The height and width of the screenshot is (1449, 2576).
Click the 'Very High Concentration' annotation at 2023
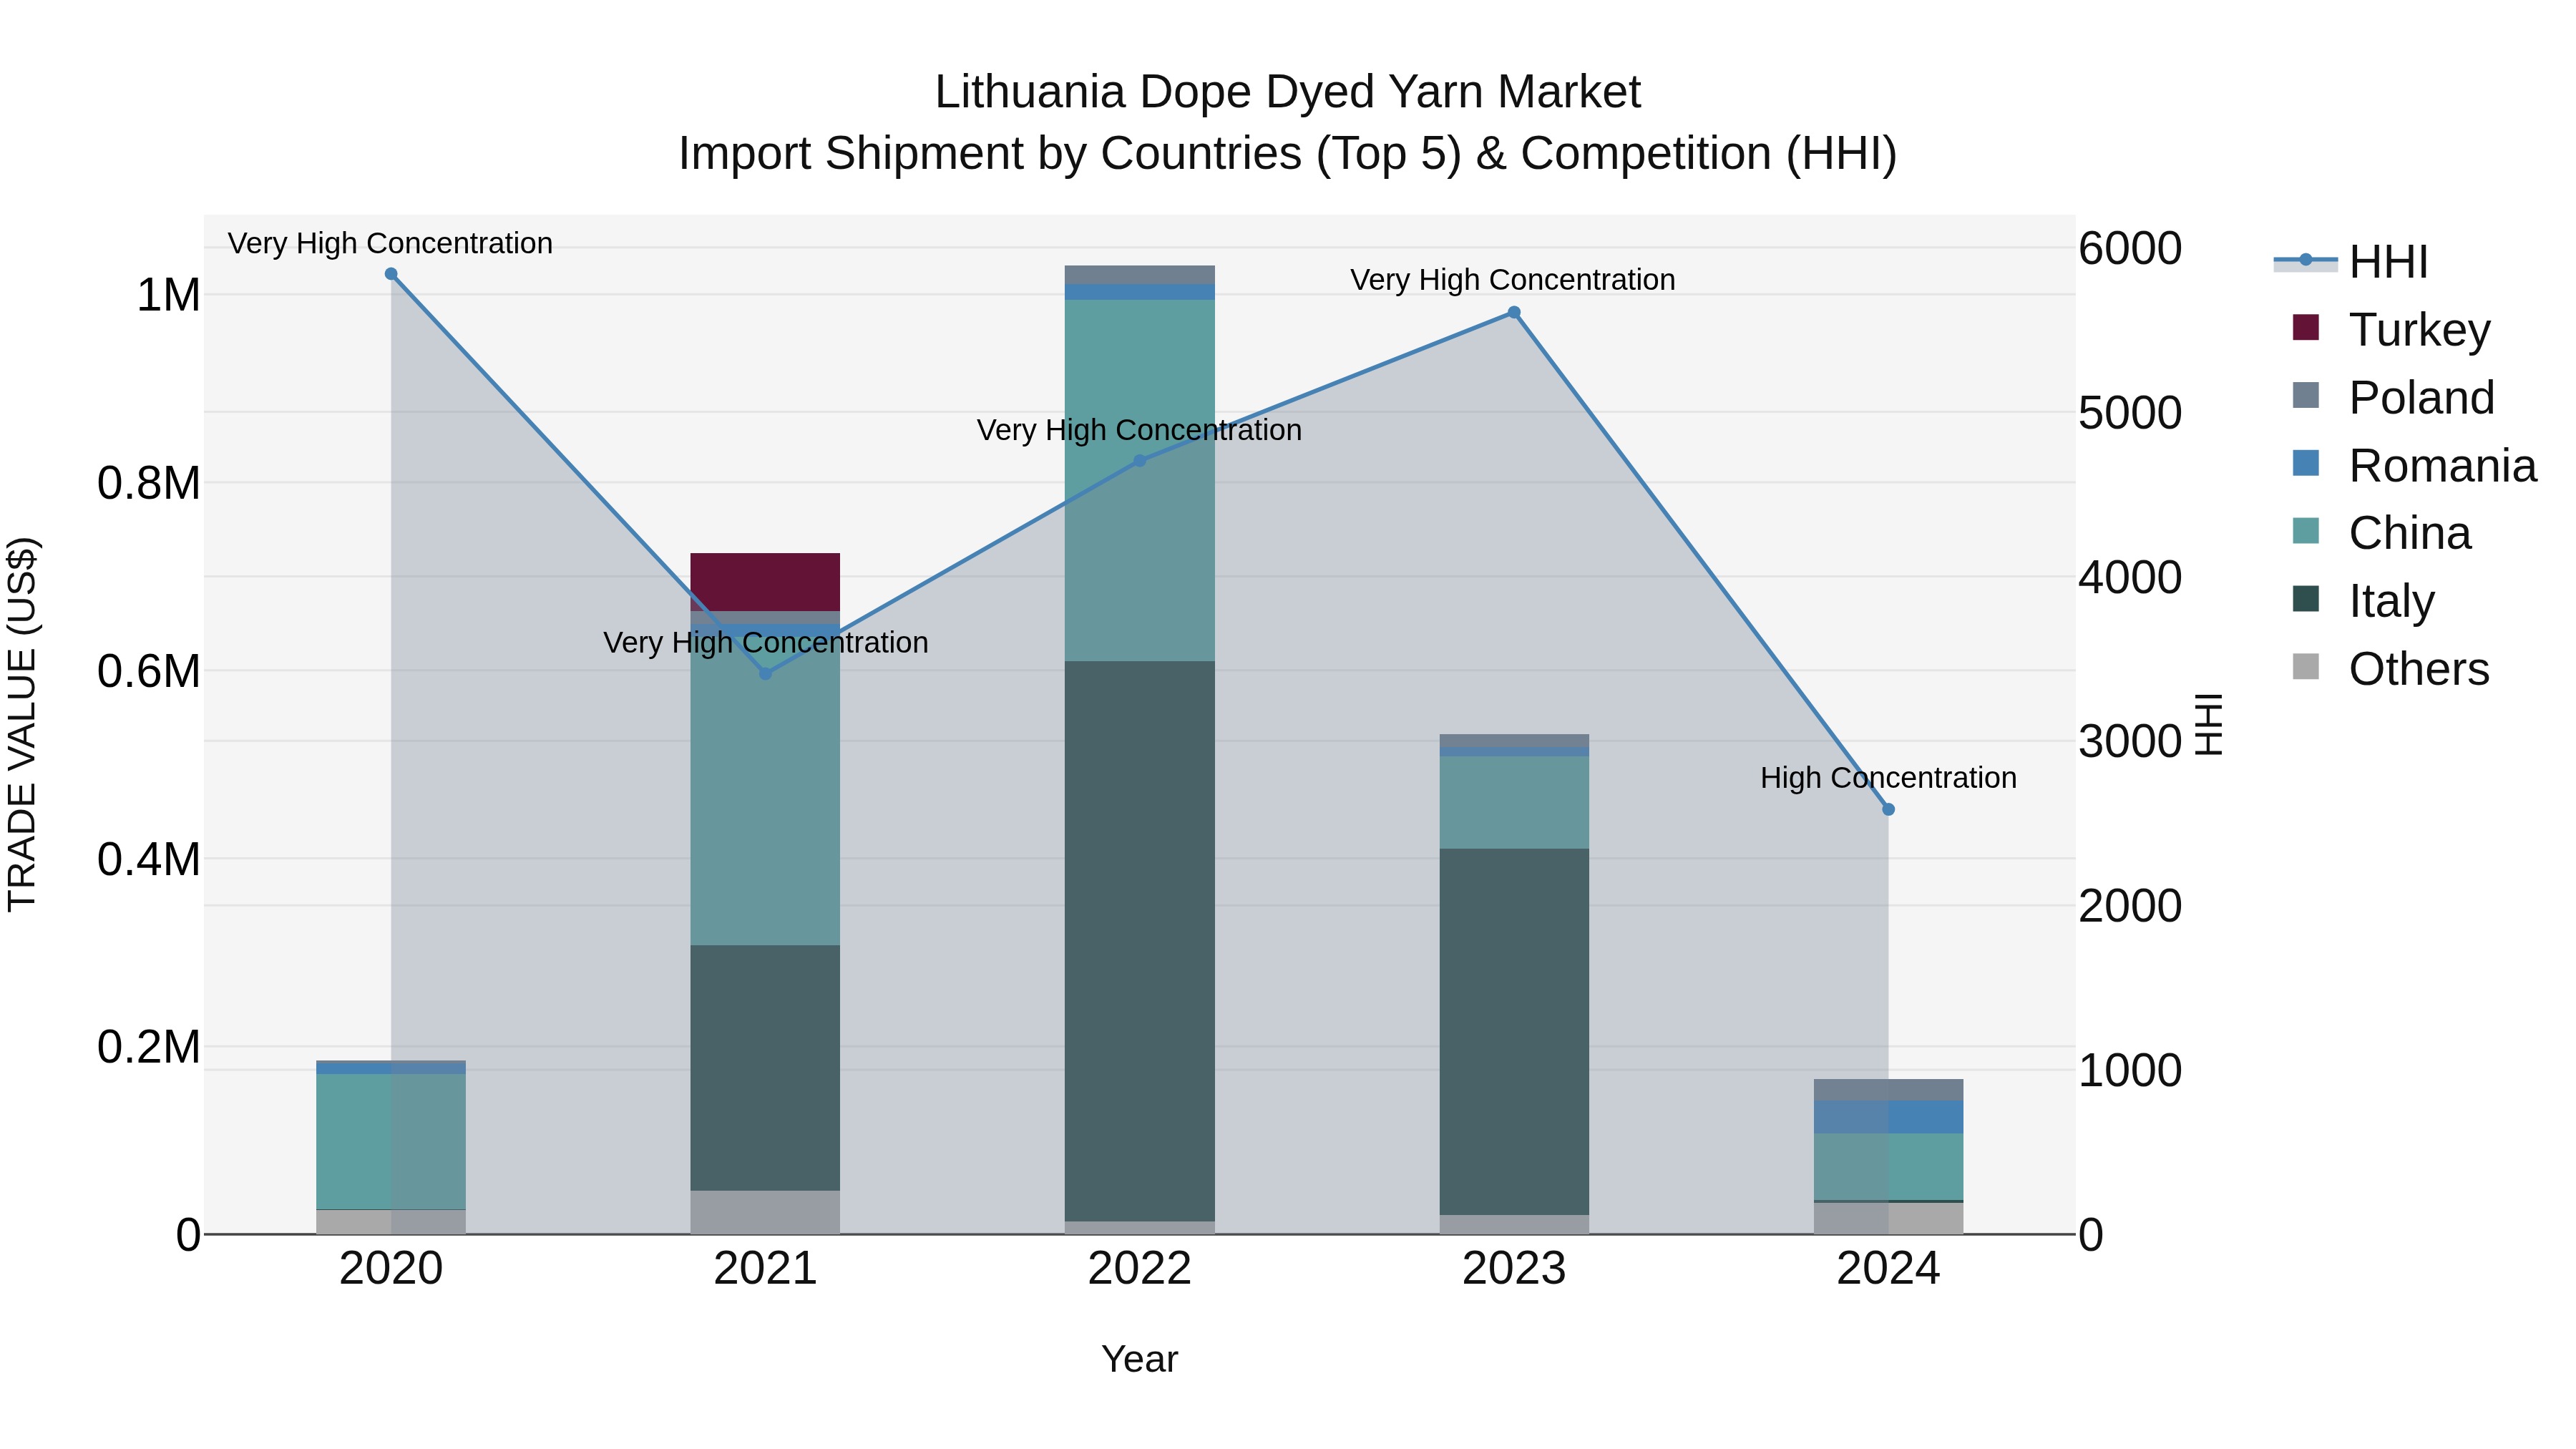click(1513, 280)
